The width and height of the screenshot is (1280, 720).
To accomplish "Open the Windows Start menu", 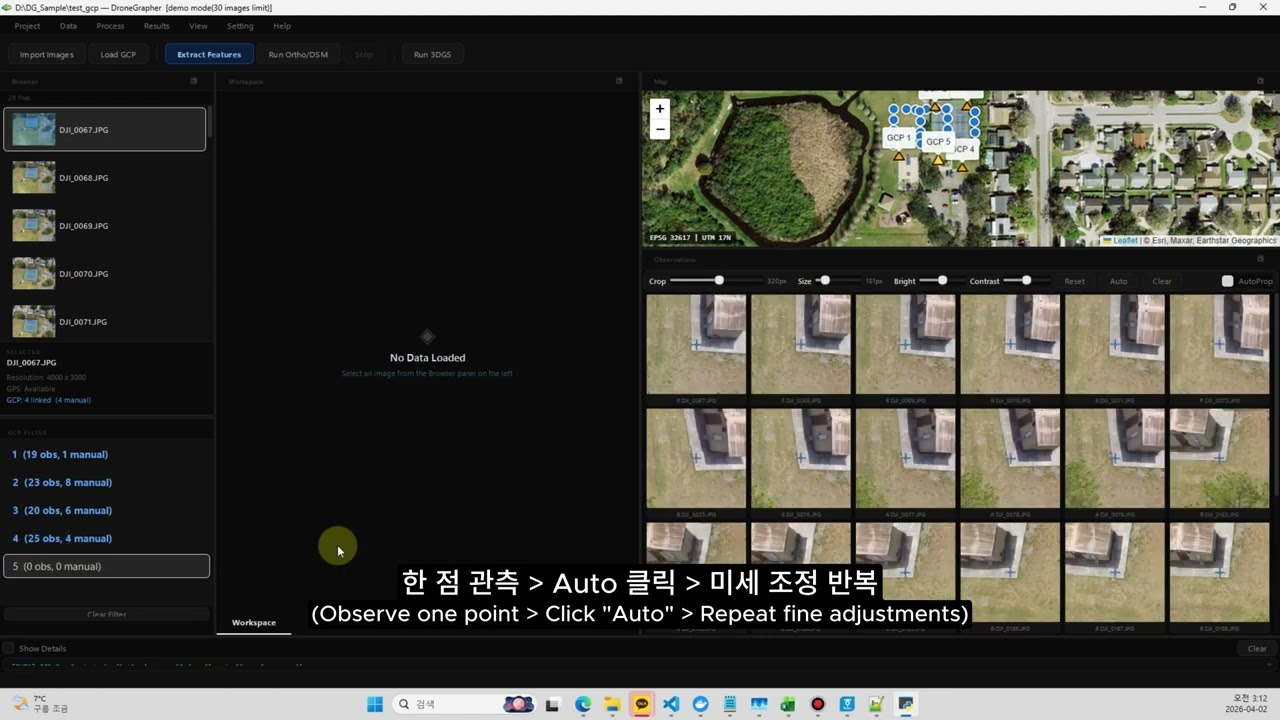I will 375,704.
